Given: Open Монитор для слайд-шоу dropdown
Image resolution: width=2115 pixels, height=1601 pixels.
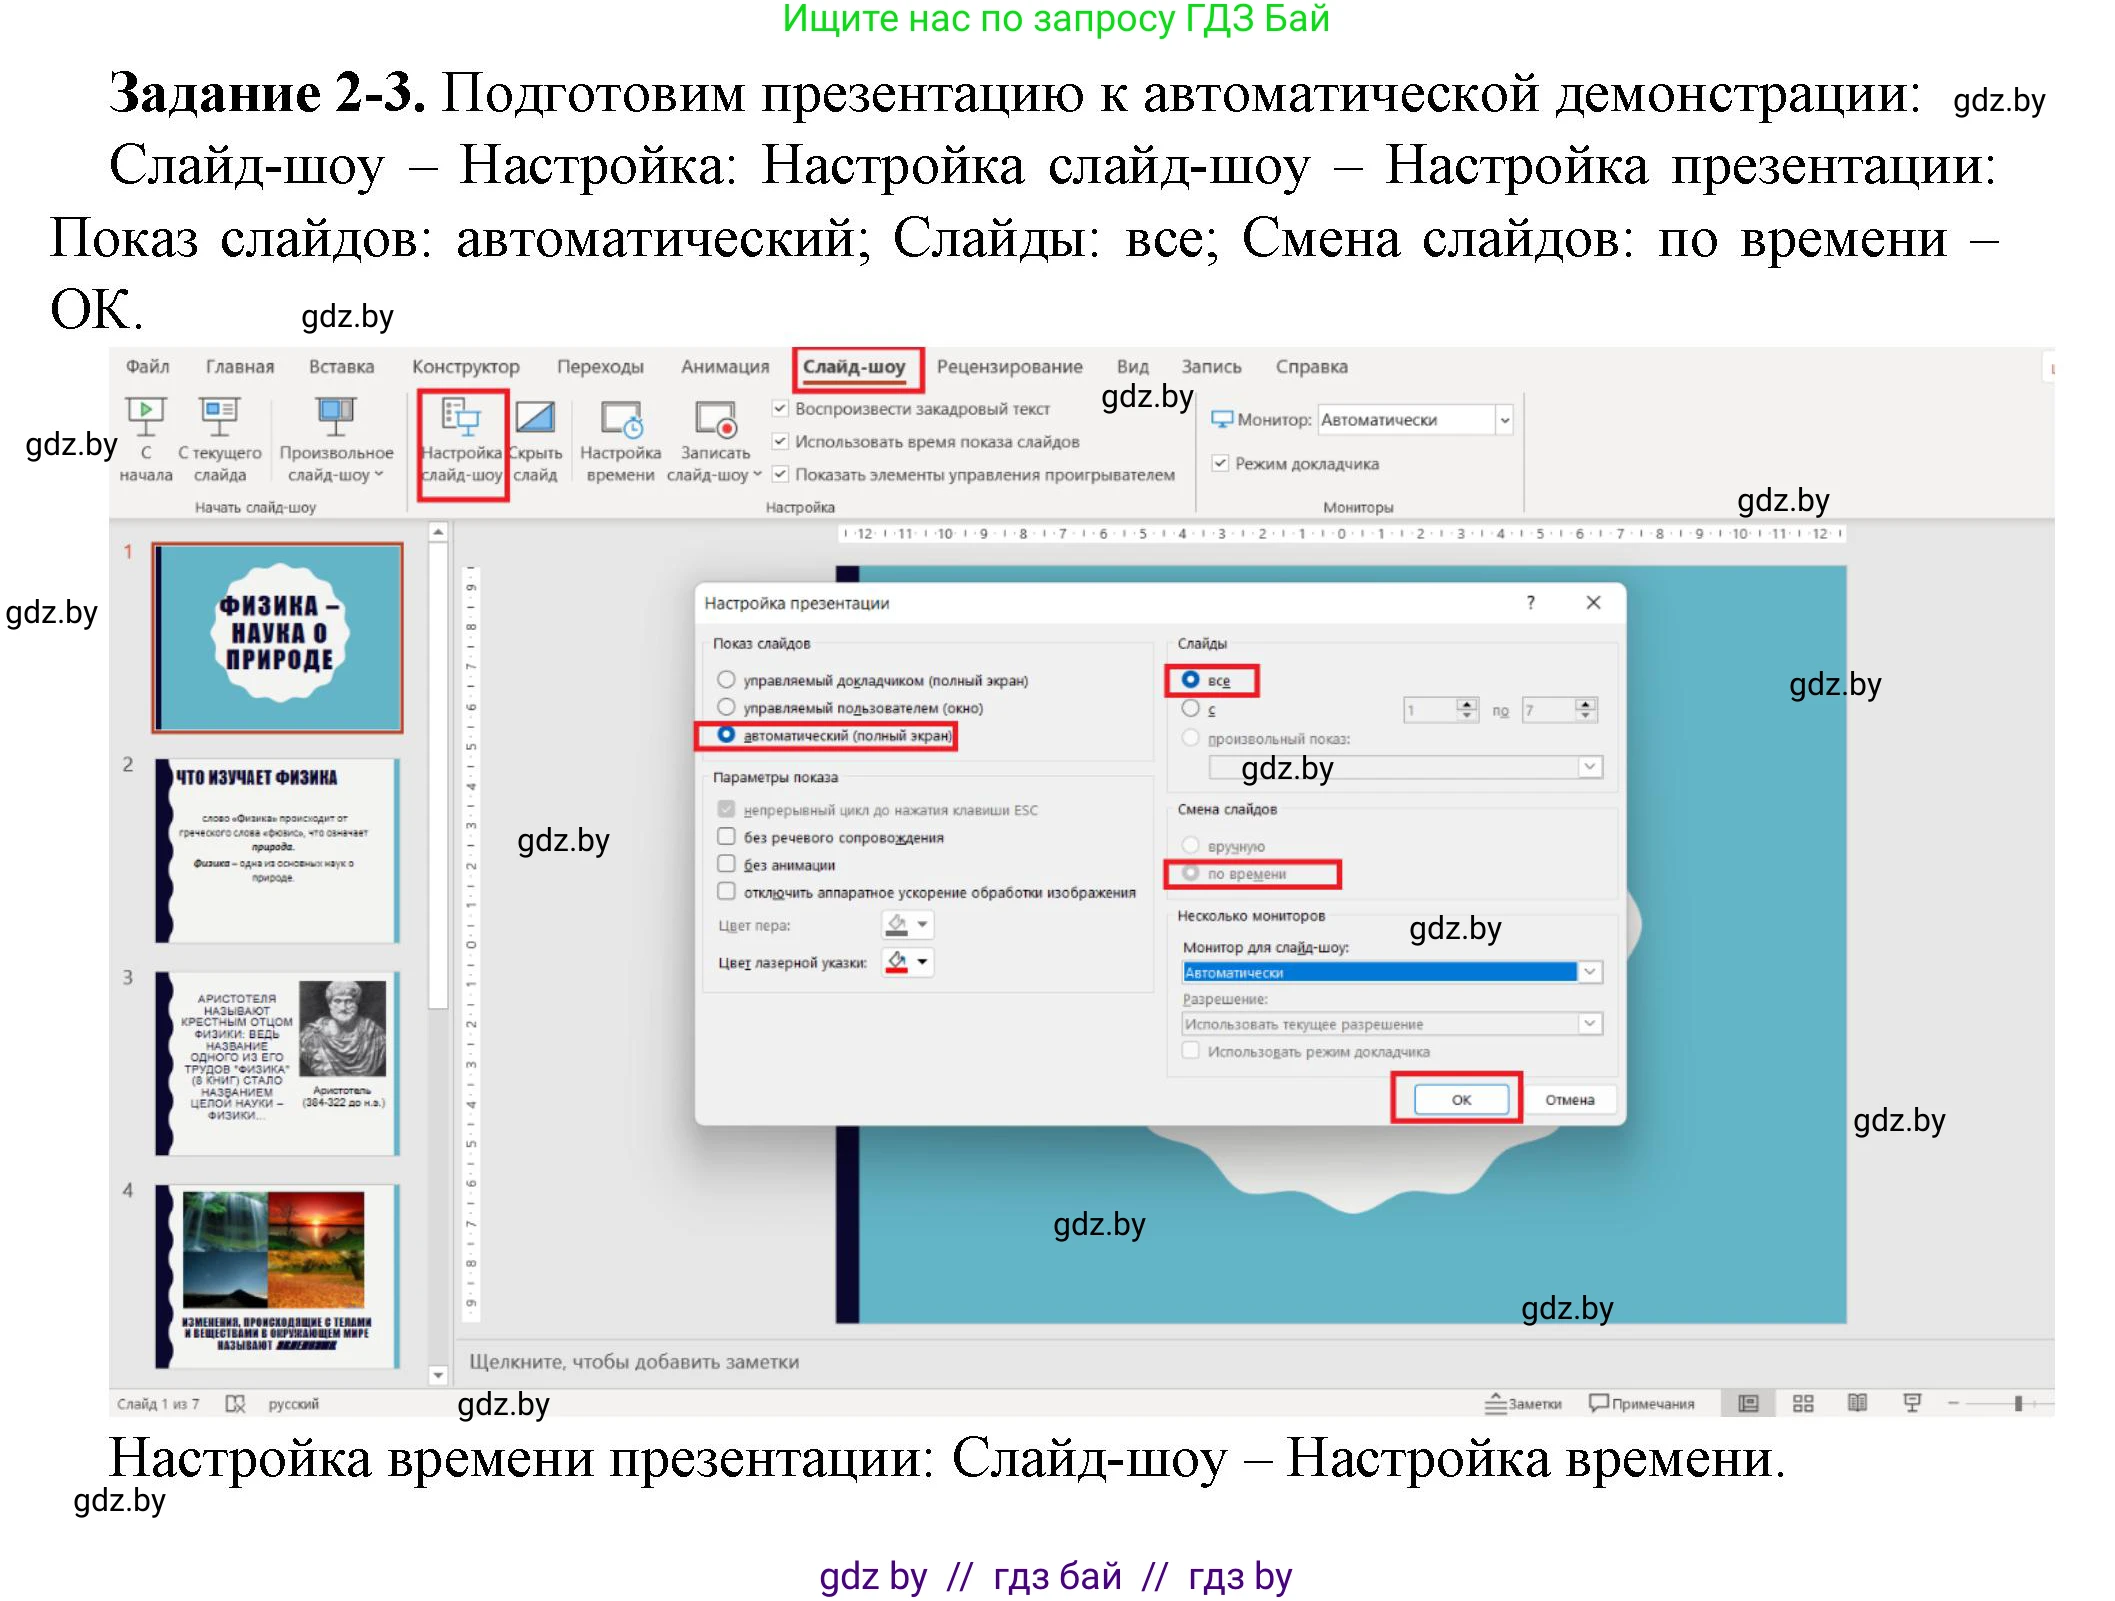Looking at the screenshot, I should pos(1591,971).
